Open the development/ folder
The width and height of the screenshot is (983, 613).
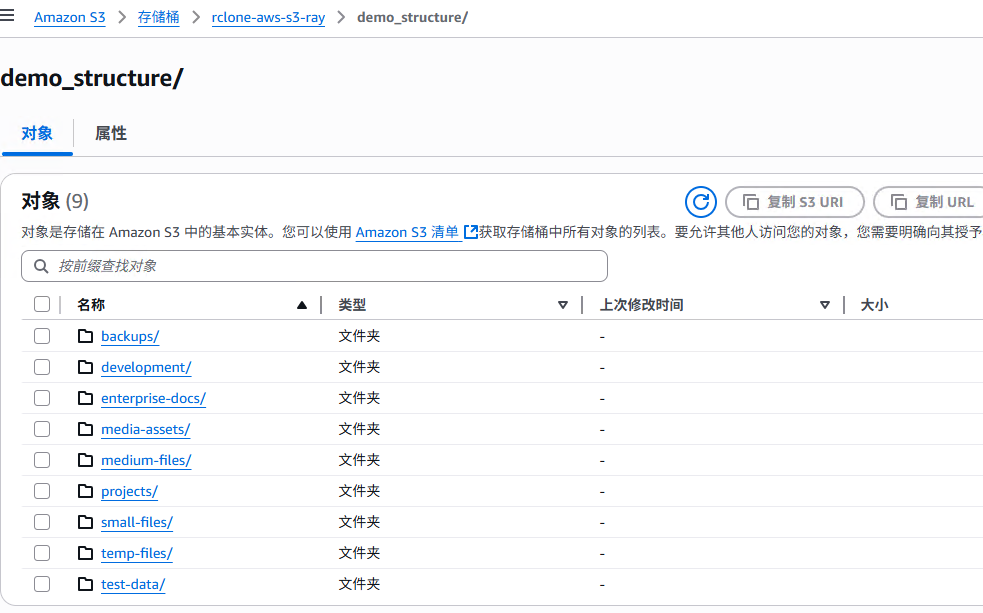tap(146, 367)
